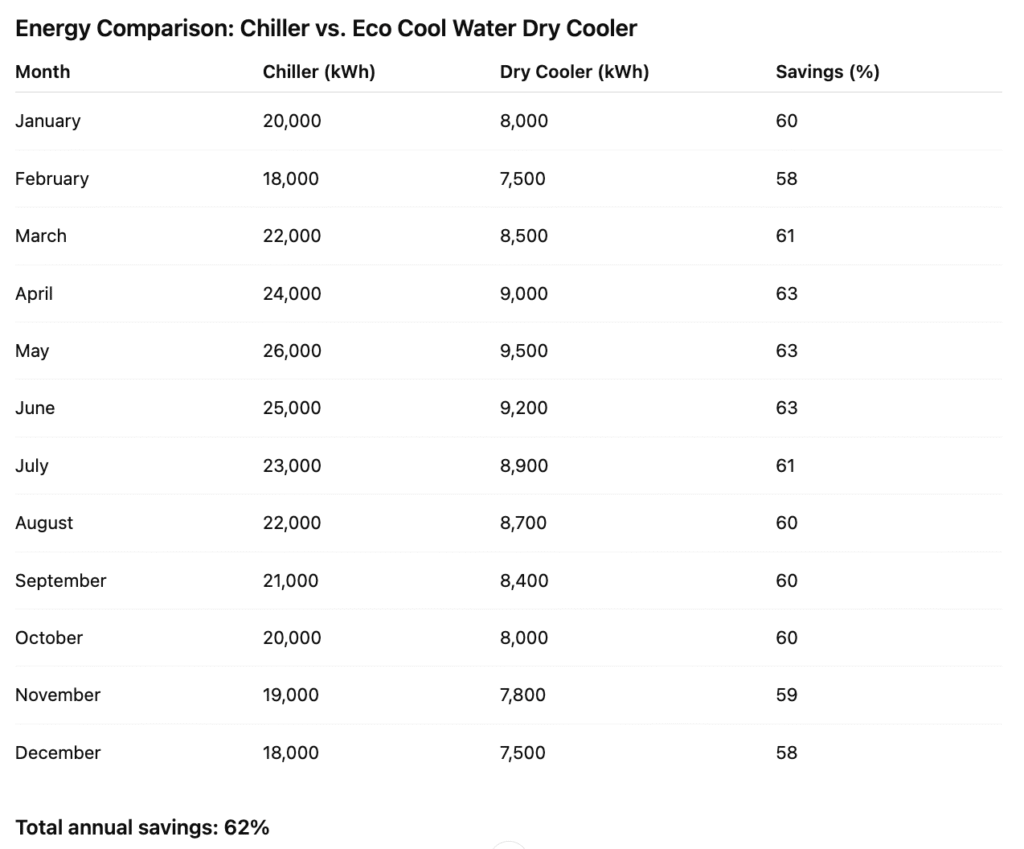Click June's Dry Cooler value 9,200
This screenshot has height=849, width=1024.
tap(524, 408)
